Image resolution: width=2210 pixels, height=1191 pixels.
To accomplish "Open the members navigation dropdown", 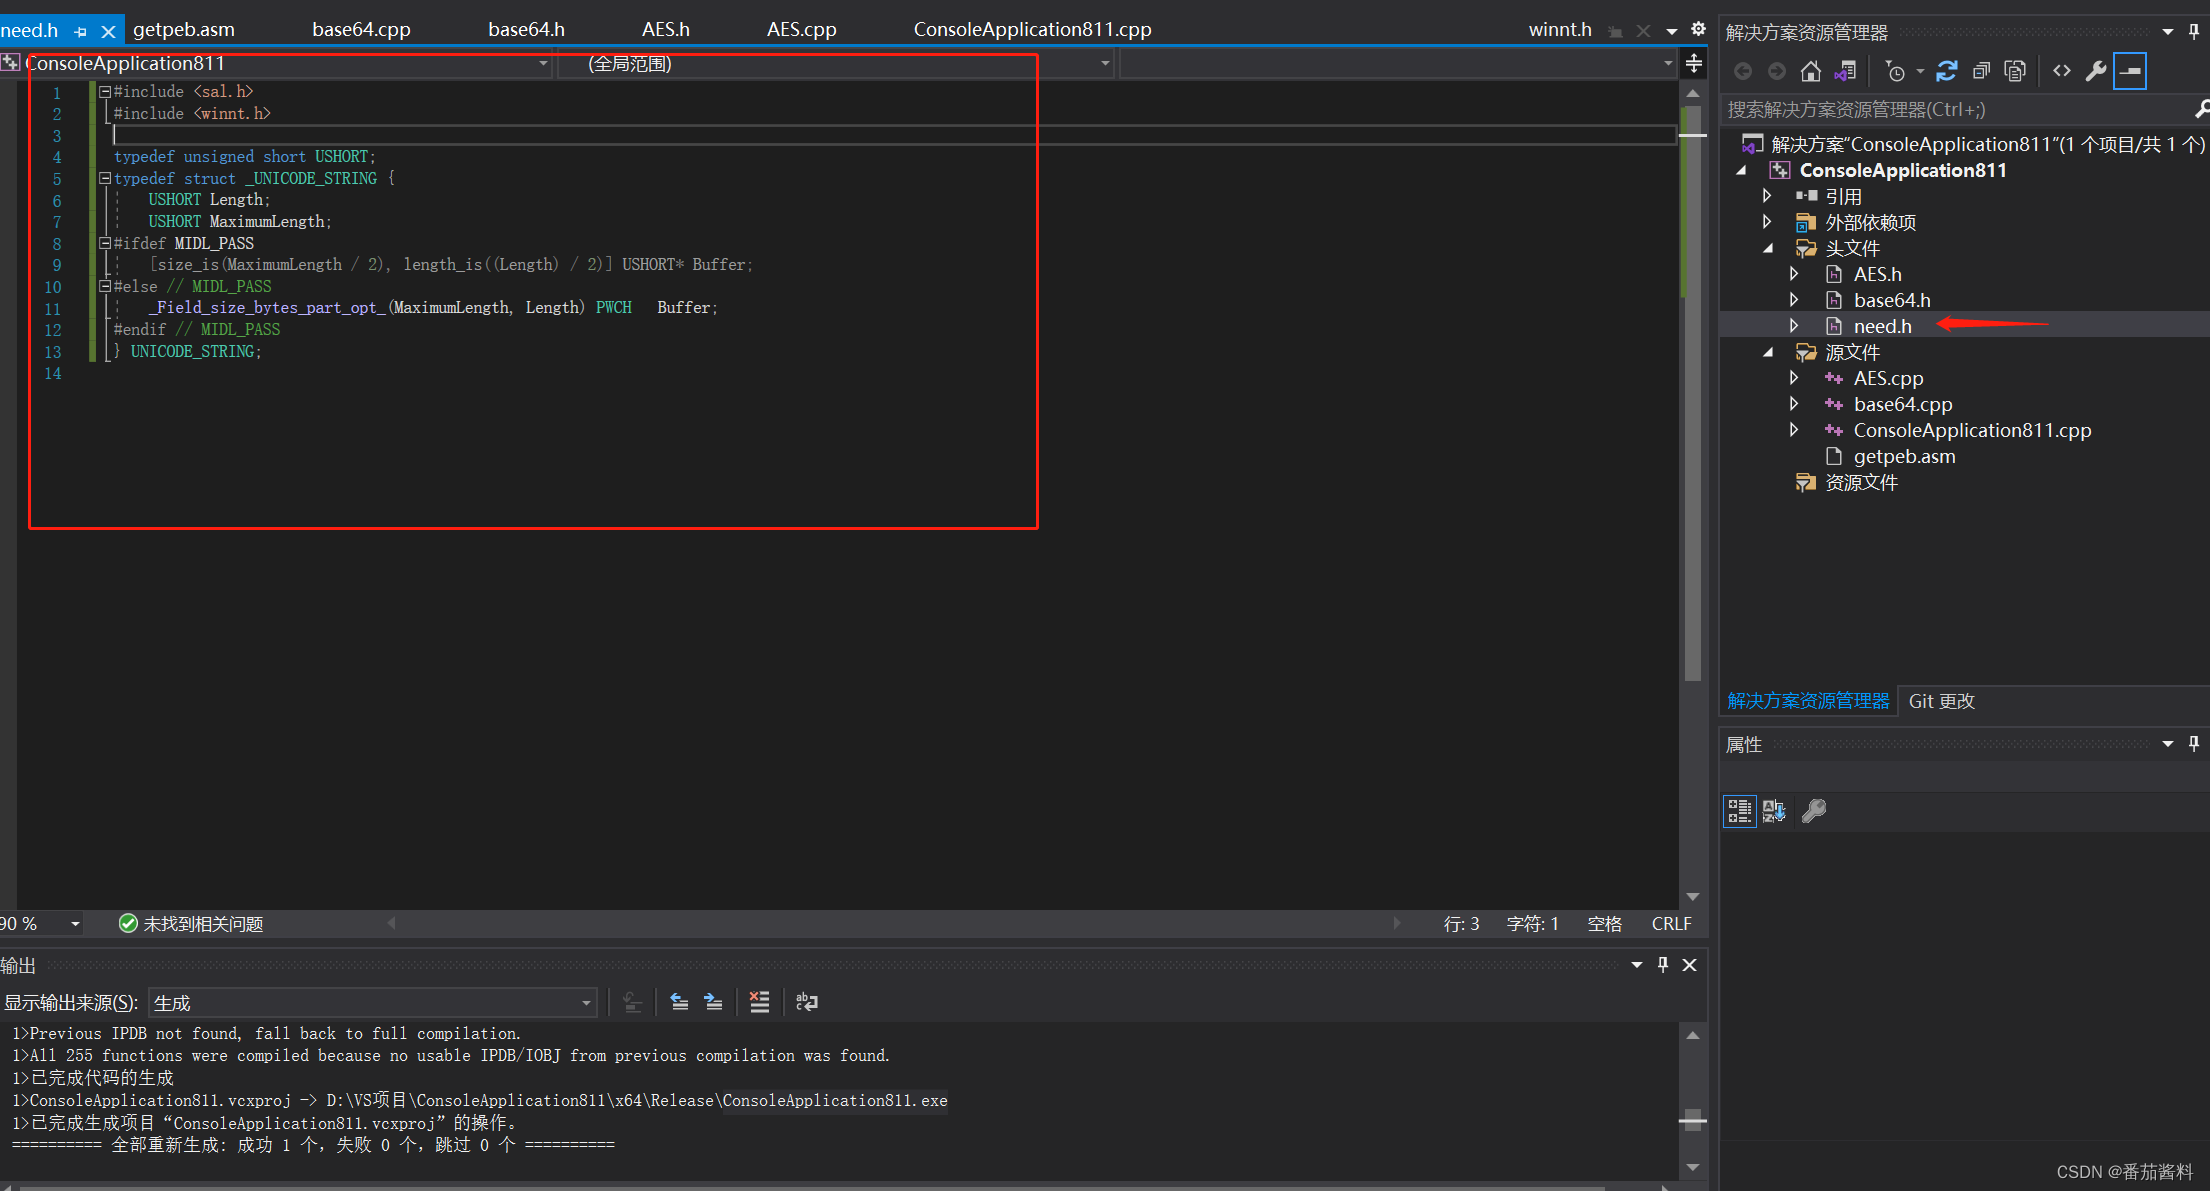I will coord(1667,64).
